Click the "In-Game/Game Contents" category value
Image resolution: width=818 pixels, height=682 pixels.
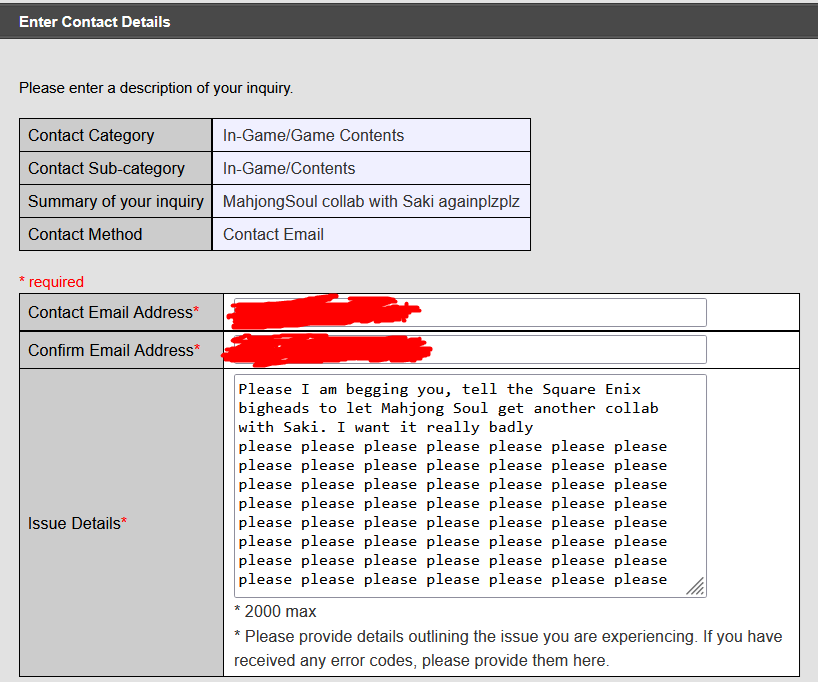(313, 136)
